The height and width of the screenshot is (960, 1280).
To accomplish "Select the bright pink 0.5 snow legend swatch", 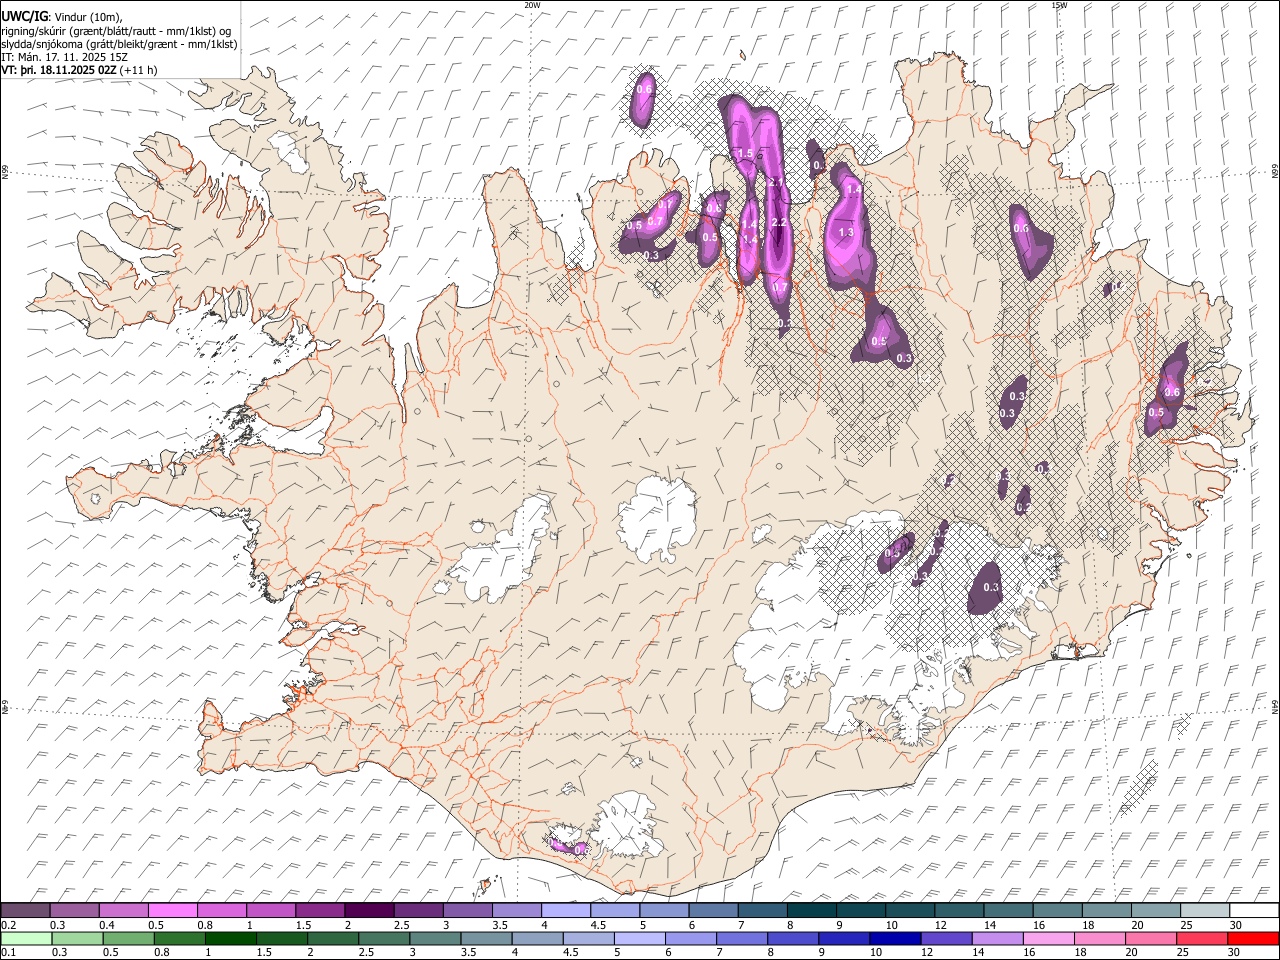I will point(172,910).
